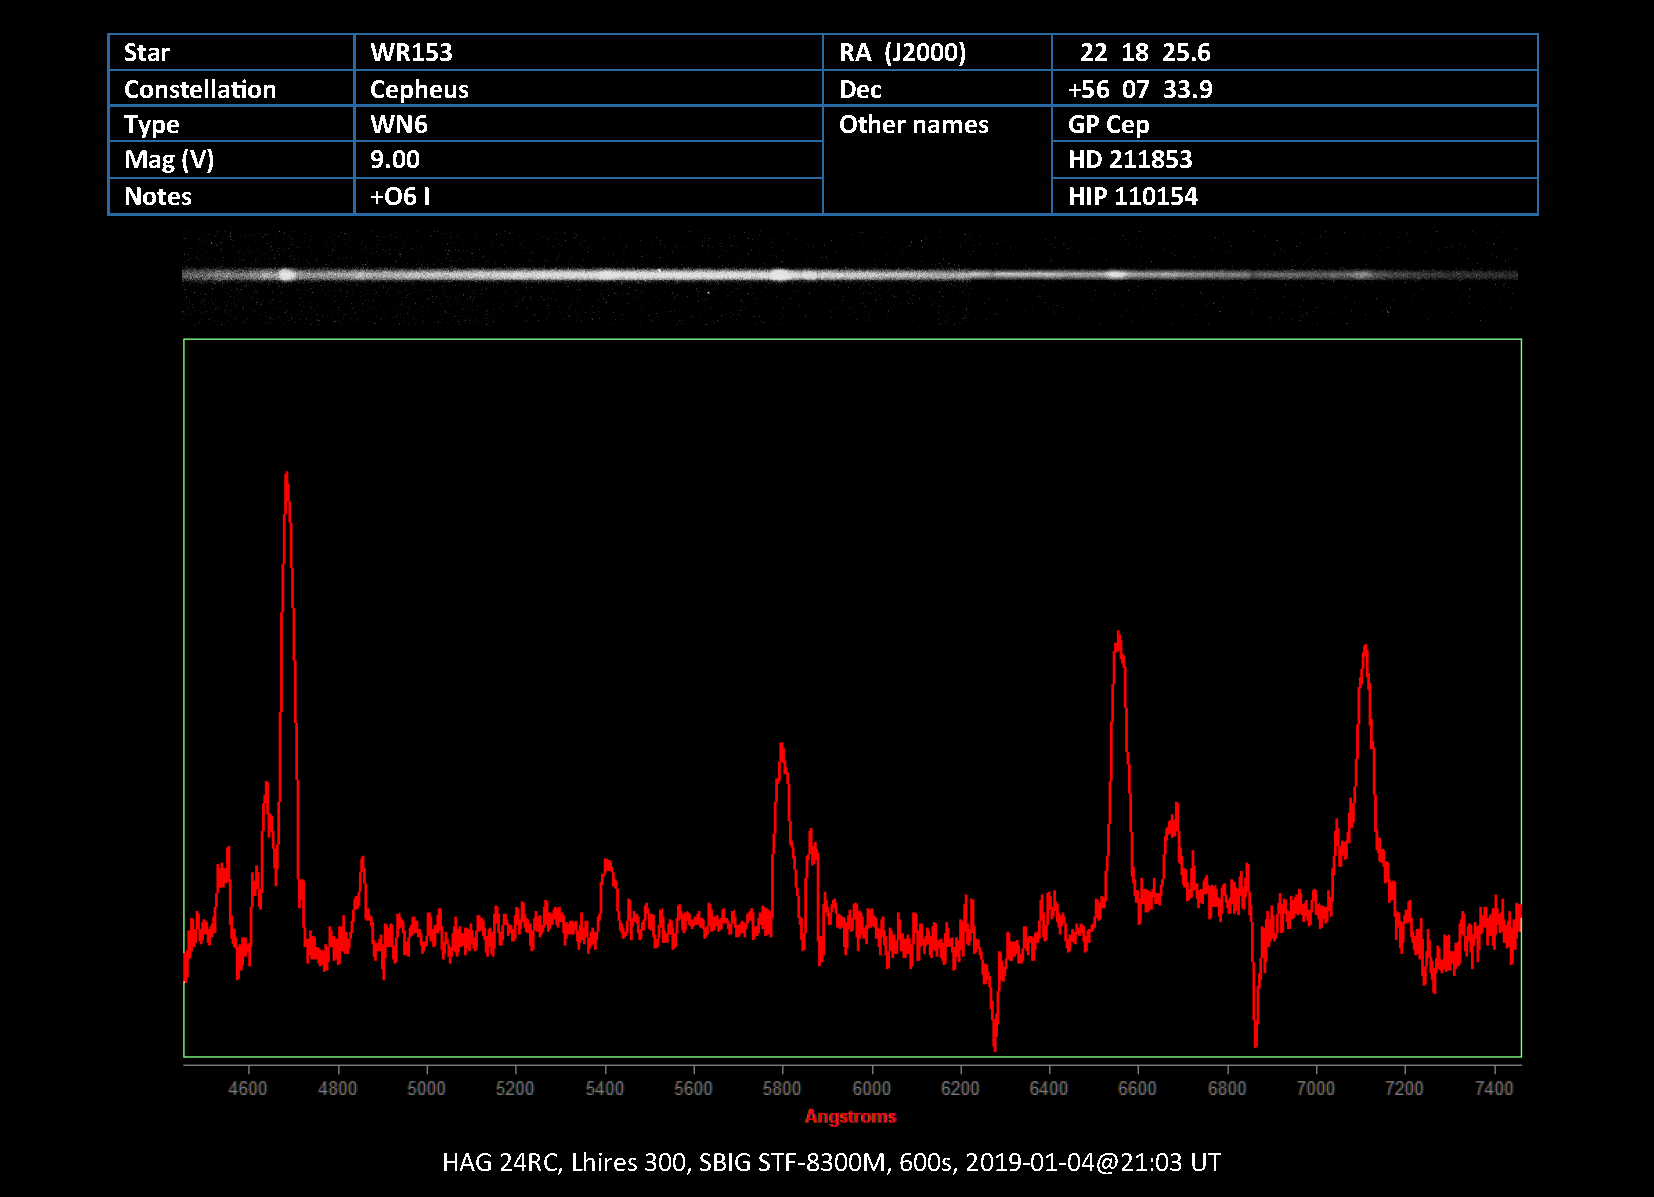Viewport: 1654px width, 1197px height.
Task: Click the 4600 wavelength axis label
Action: [x=248, y=1088]
